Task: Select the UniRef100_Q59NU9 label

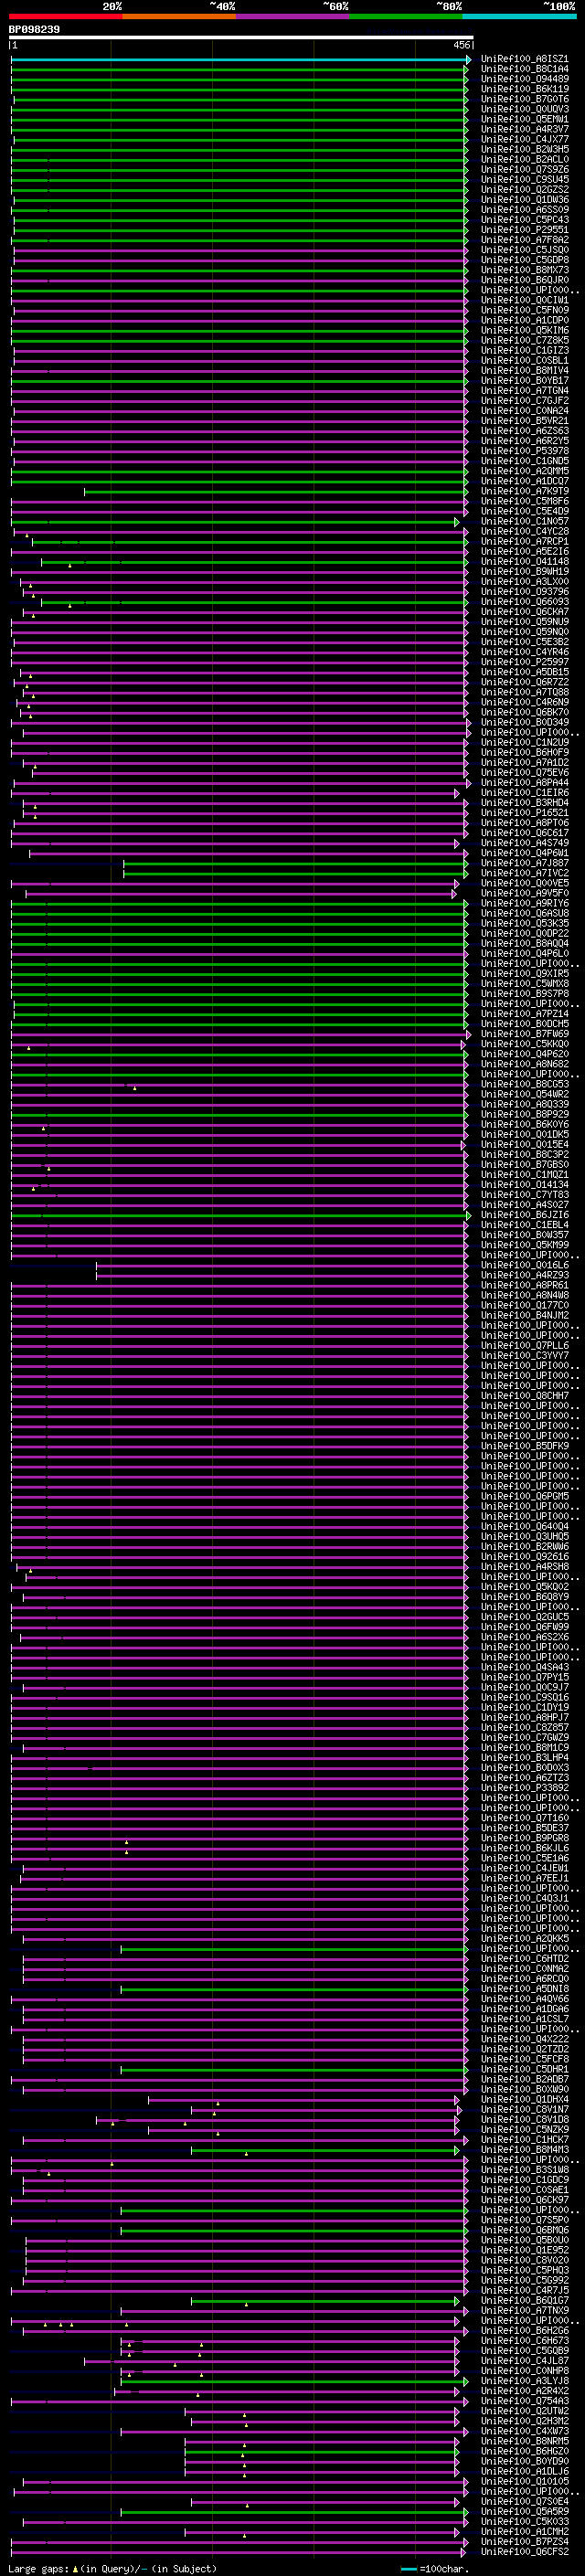Action: coord(524,622)
